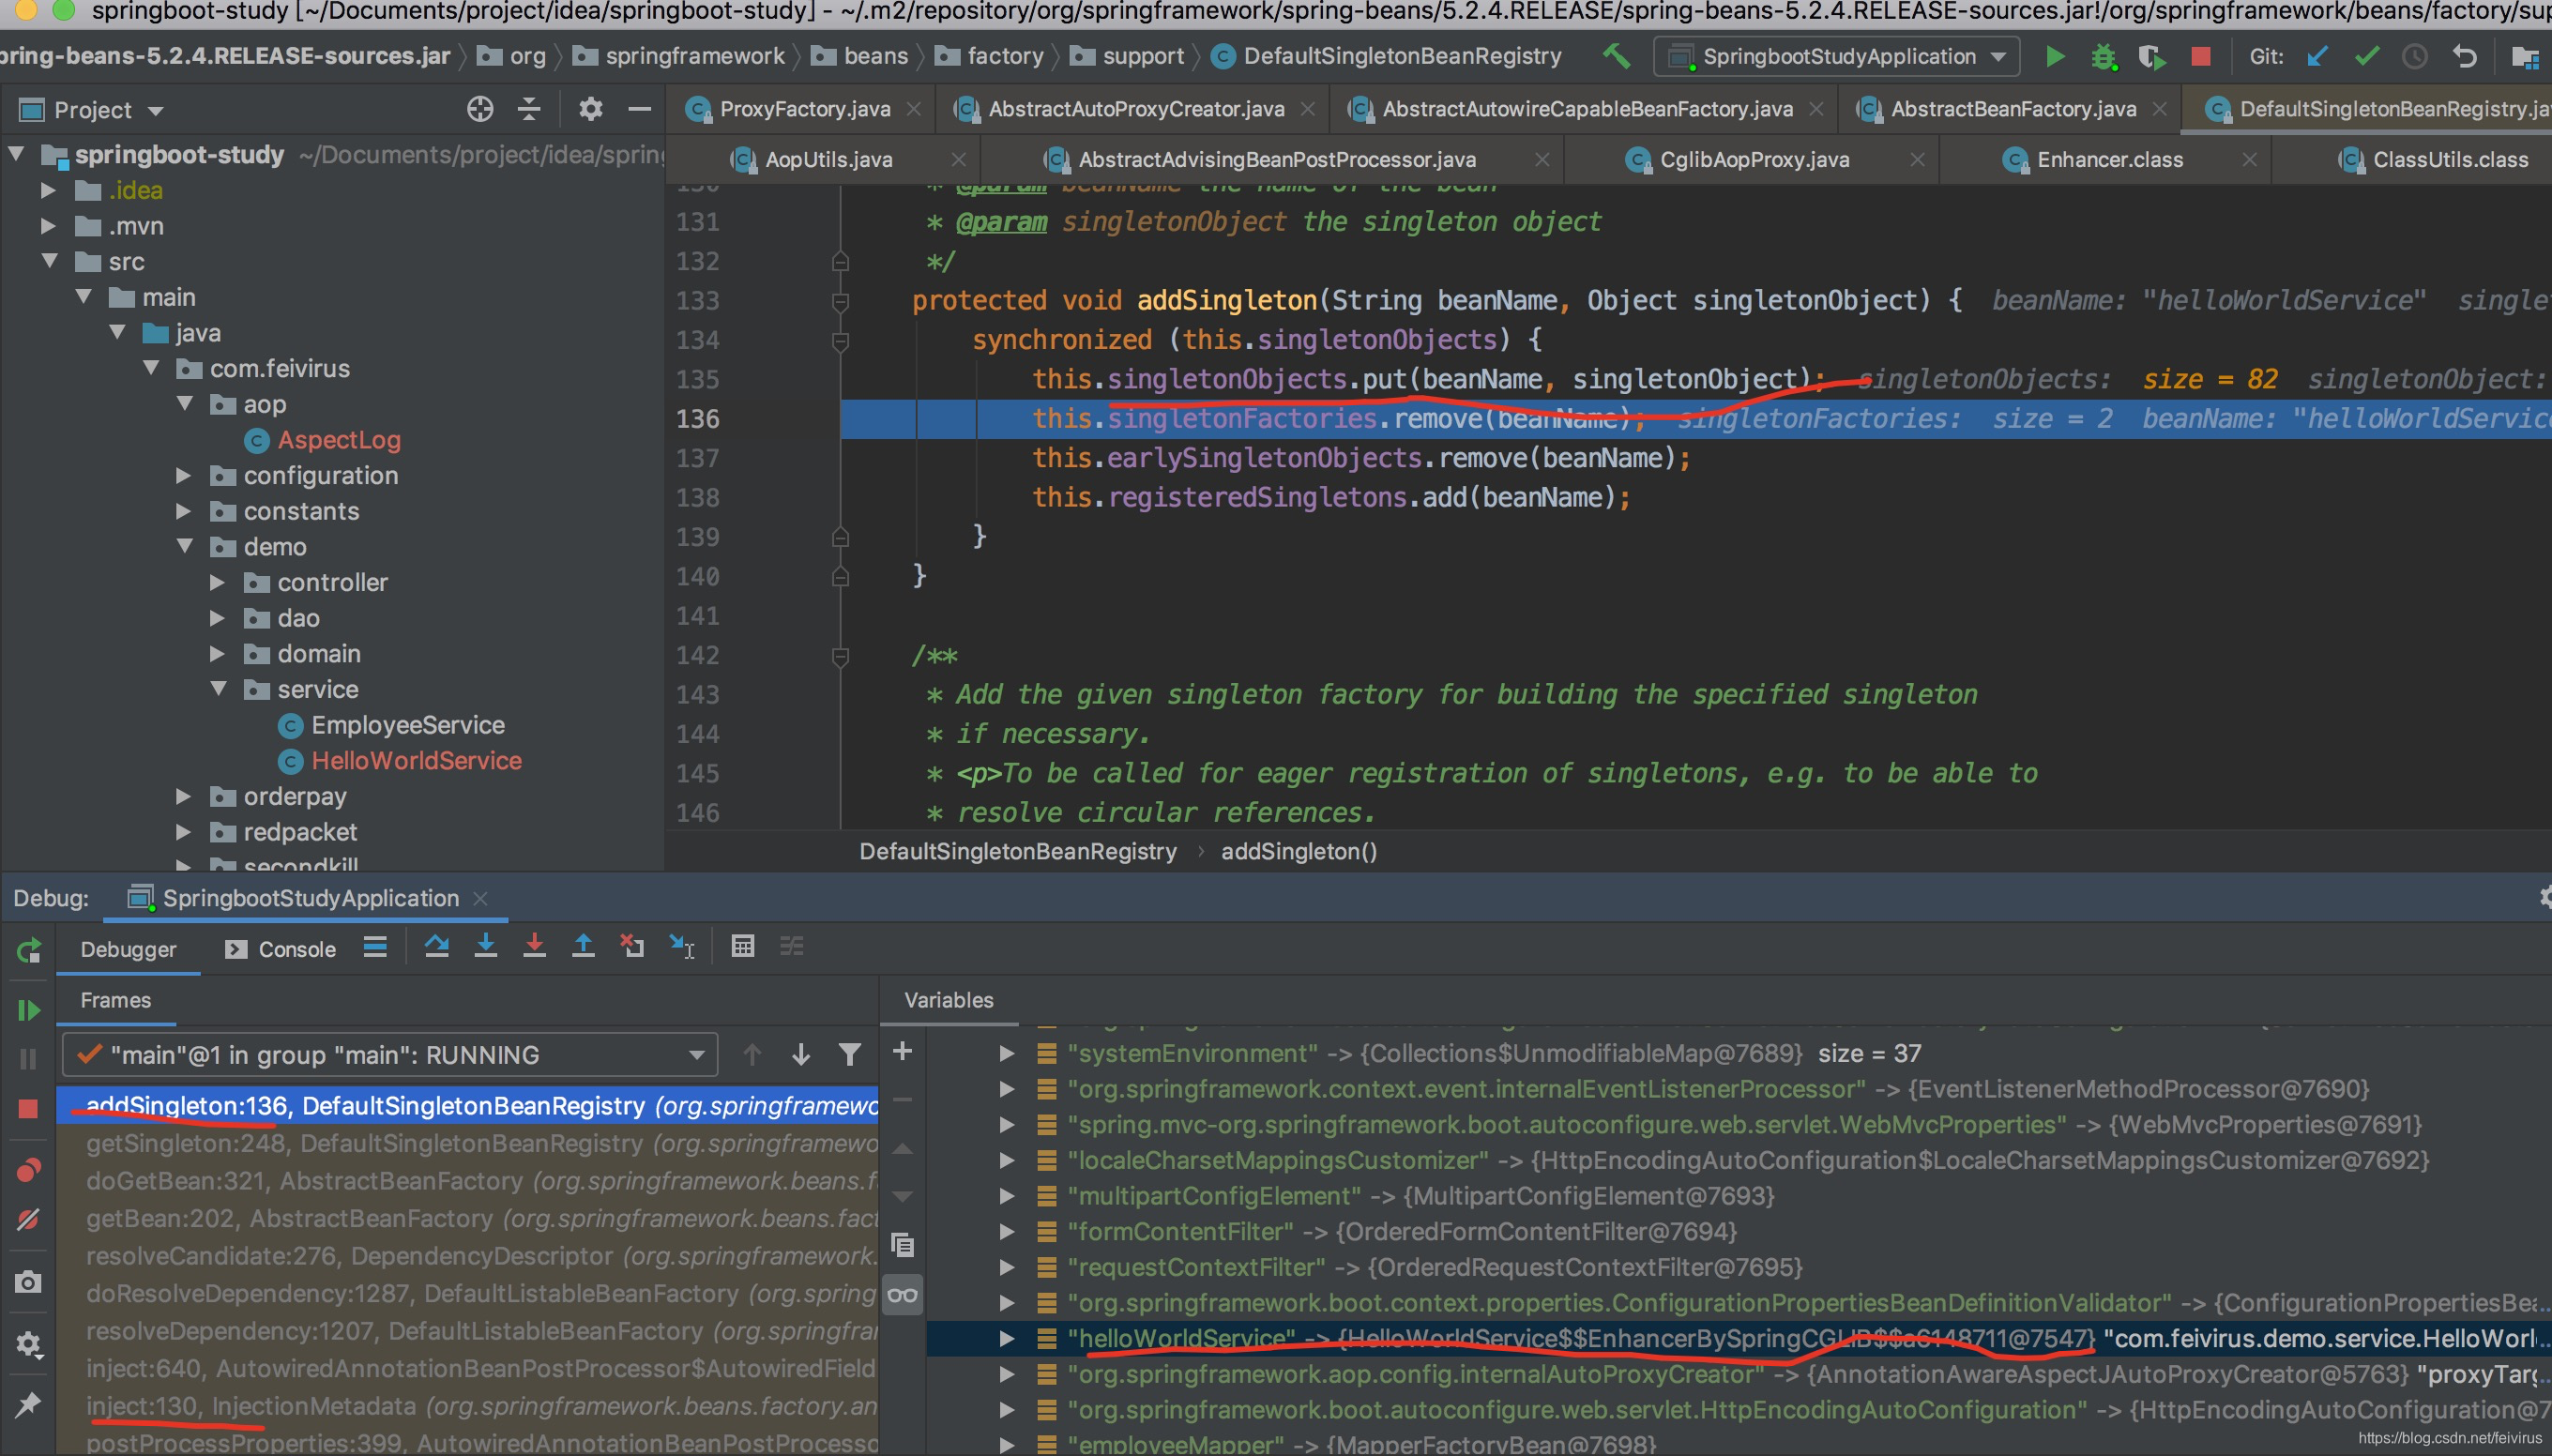Resume program with green play-pause icon
The width and height of the screenshot is (2552, 1456).
click(28, 1010)
